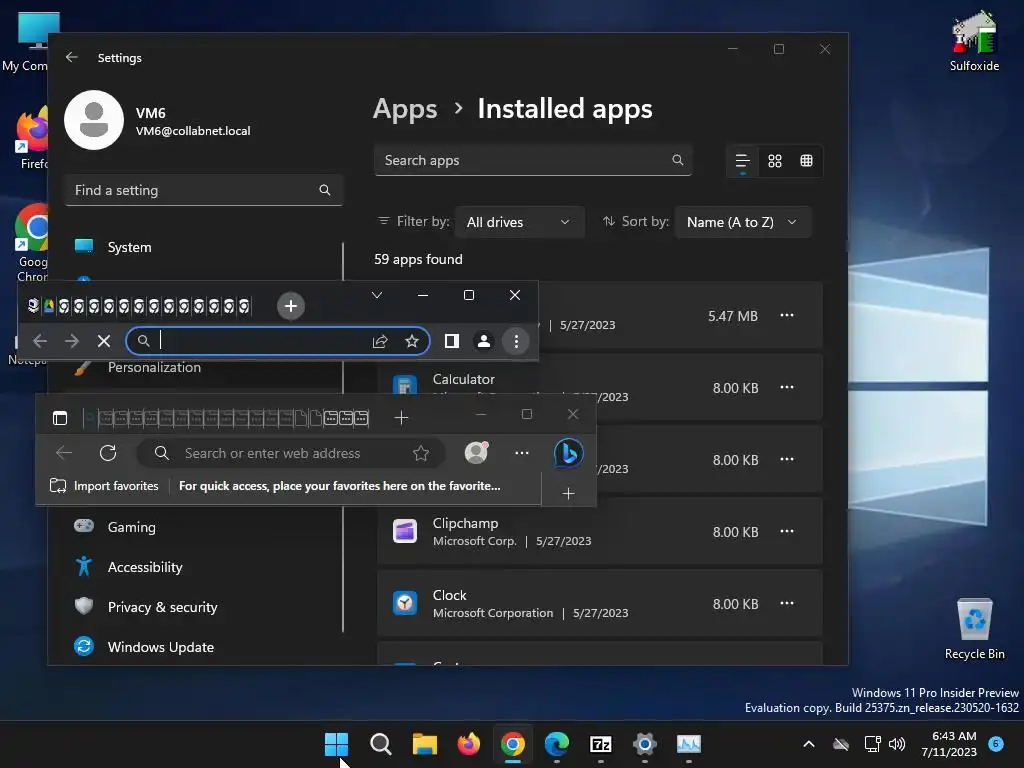Click Chrome share this page icon
The width and height of the screenshot is (1024, 768).
380,341
